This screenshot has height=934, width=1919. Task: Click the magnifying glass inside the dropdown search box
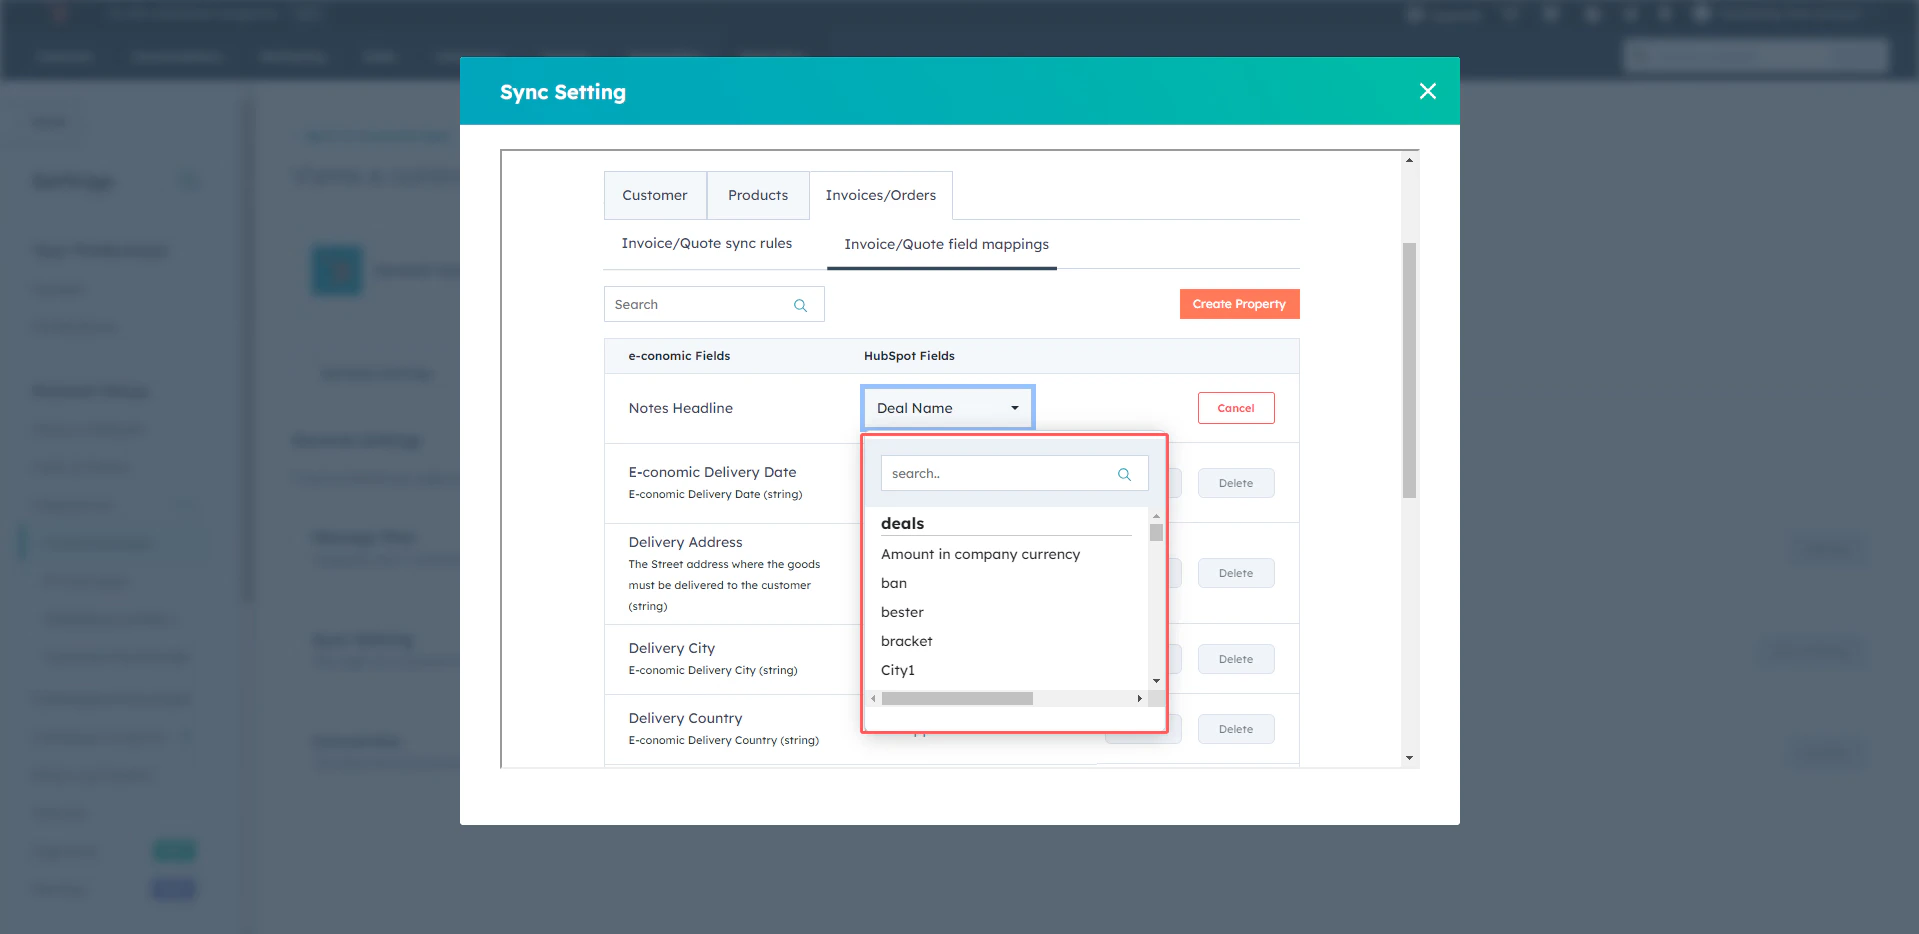click(1124, 473)
